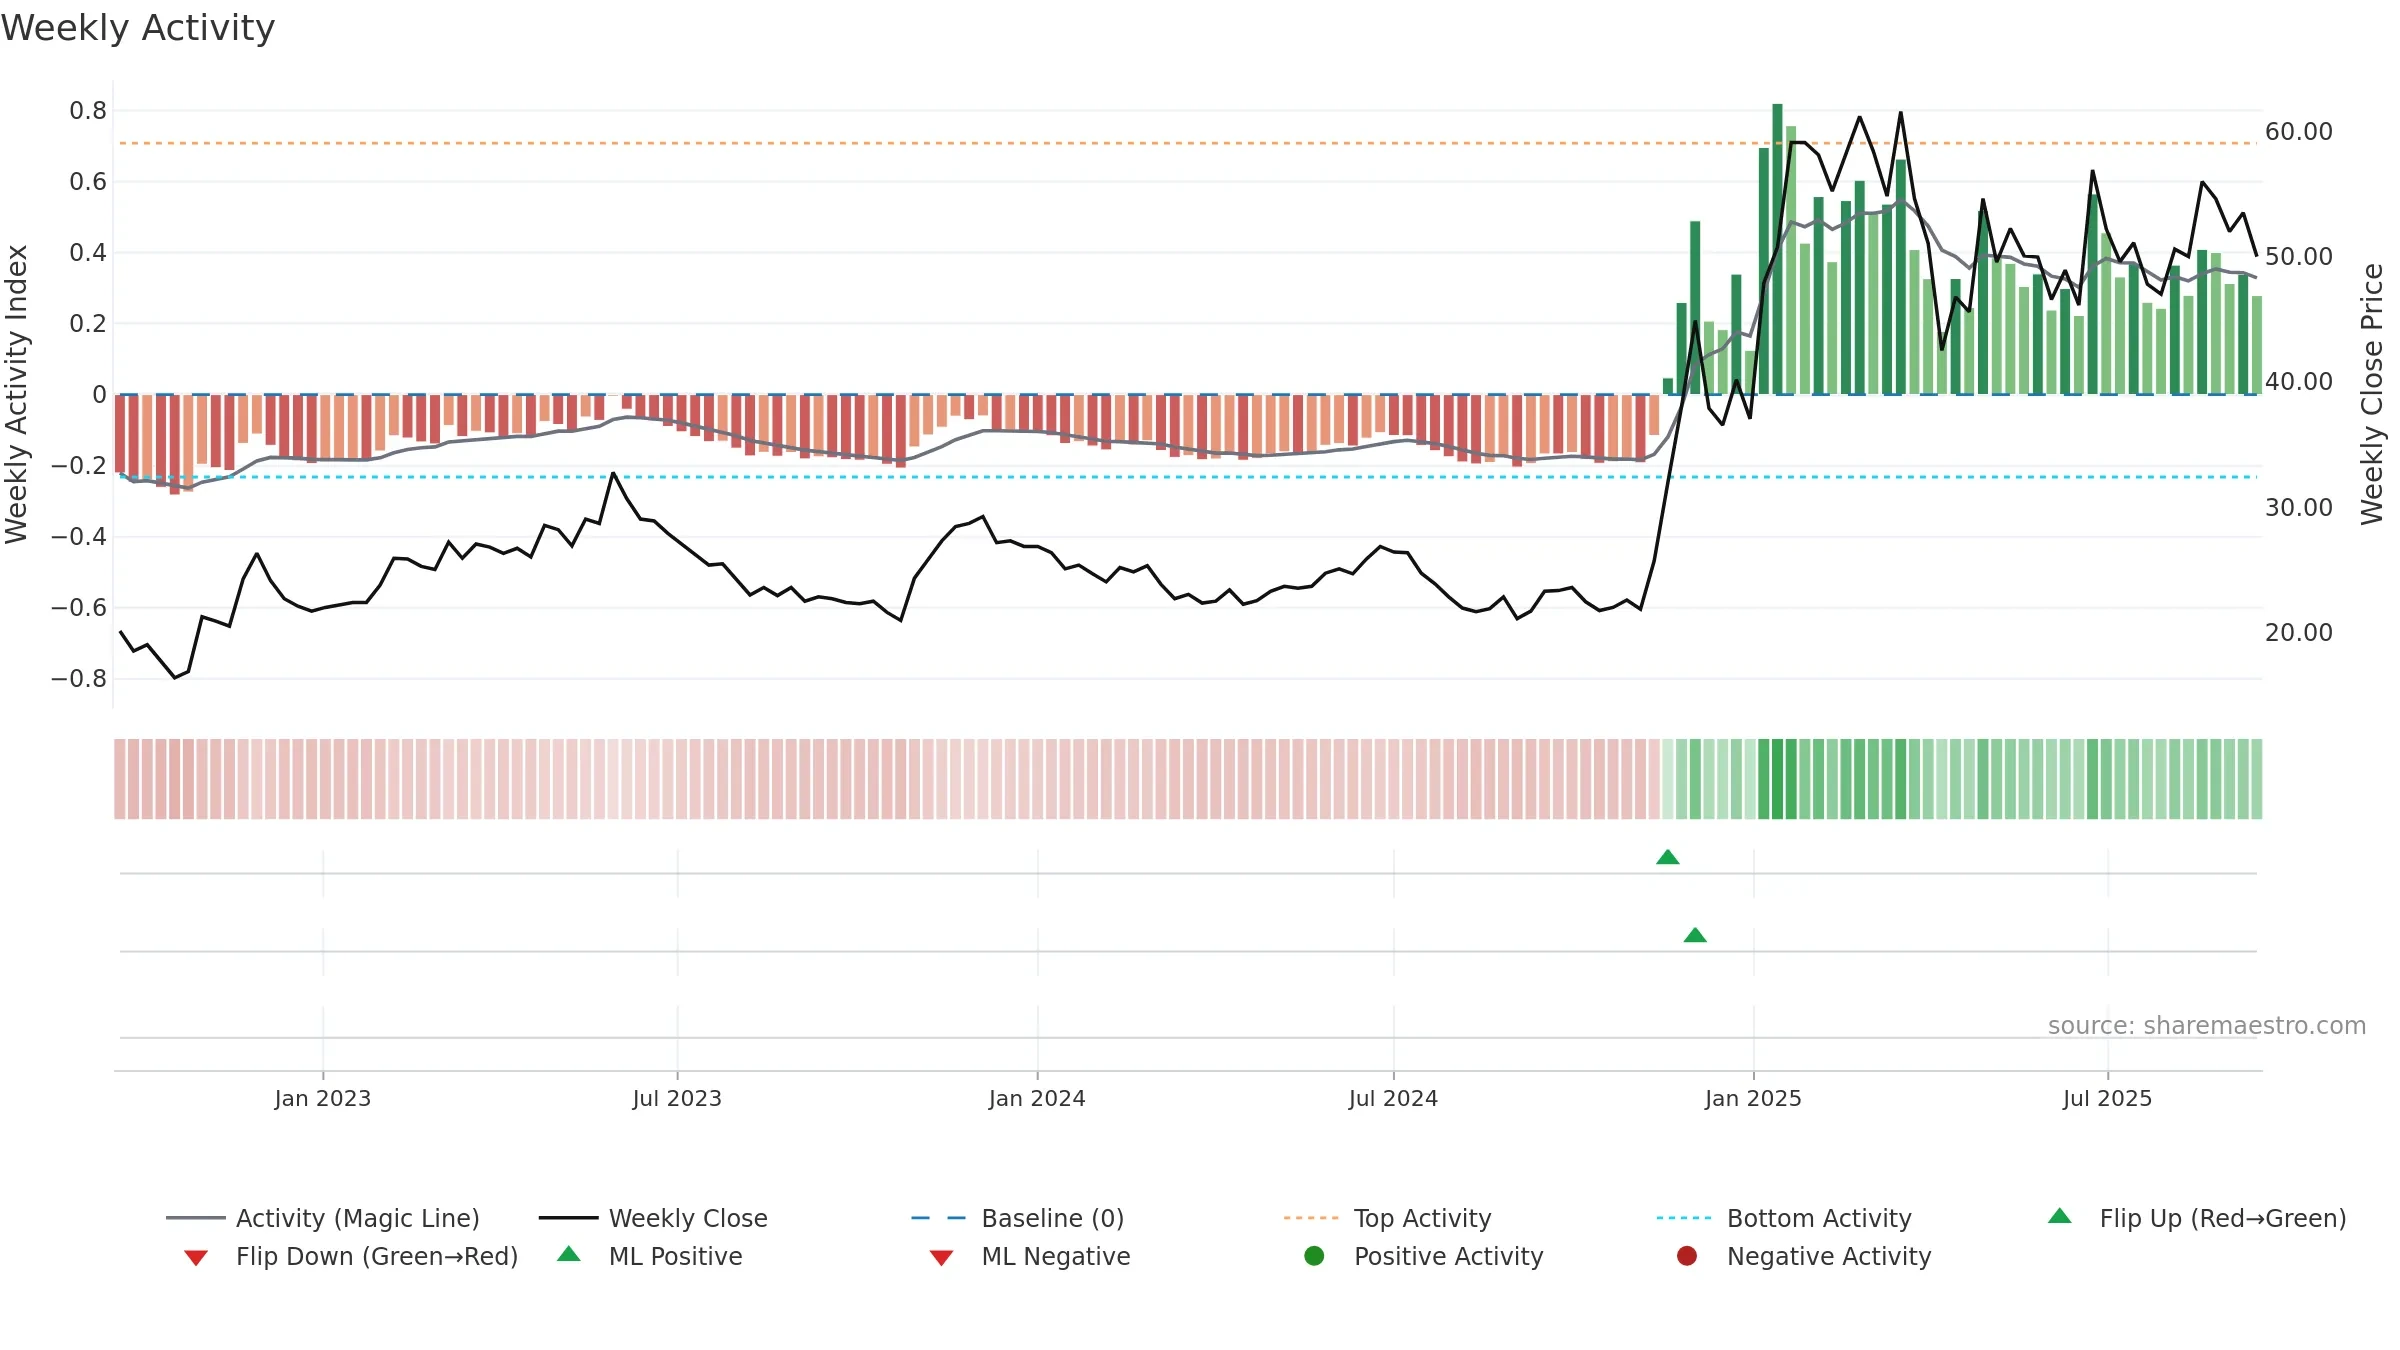Toggle the Bottom Activity legend entry
Viewport: 2400px width, 1350px height.
[x=1784, y=1218]
